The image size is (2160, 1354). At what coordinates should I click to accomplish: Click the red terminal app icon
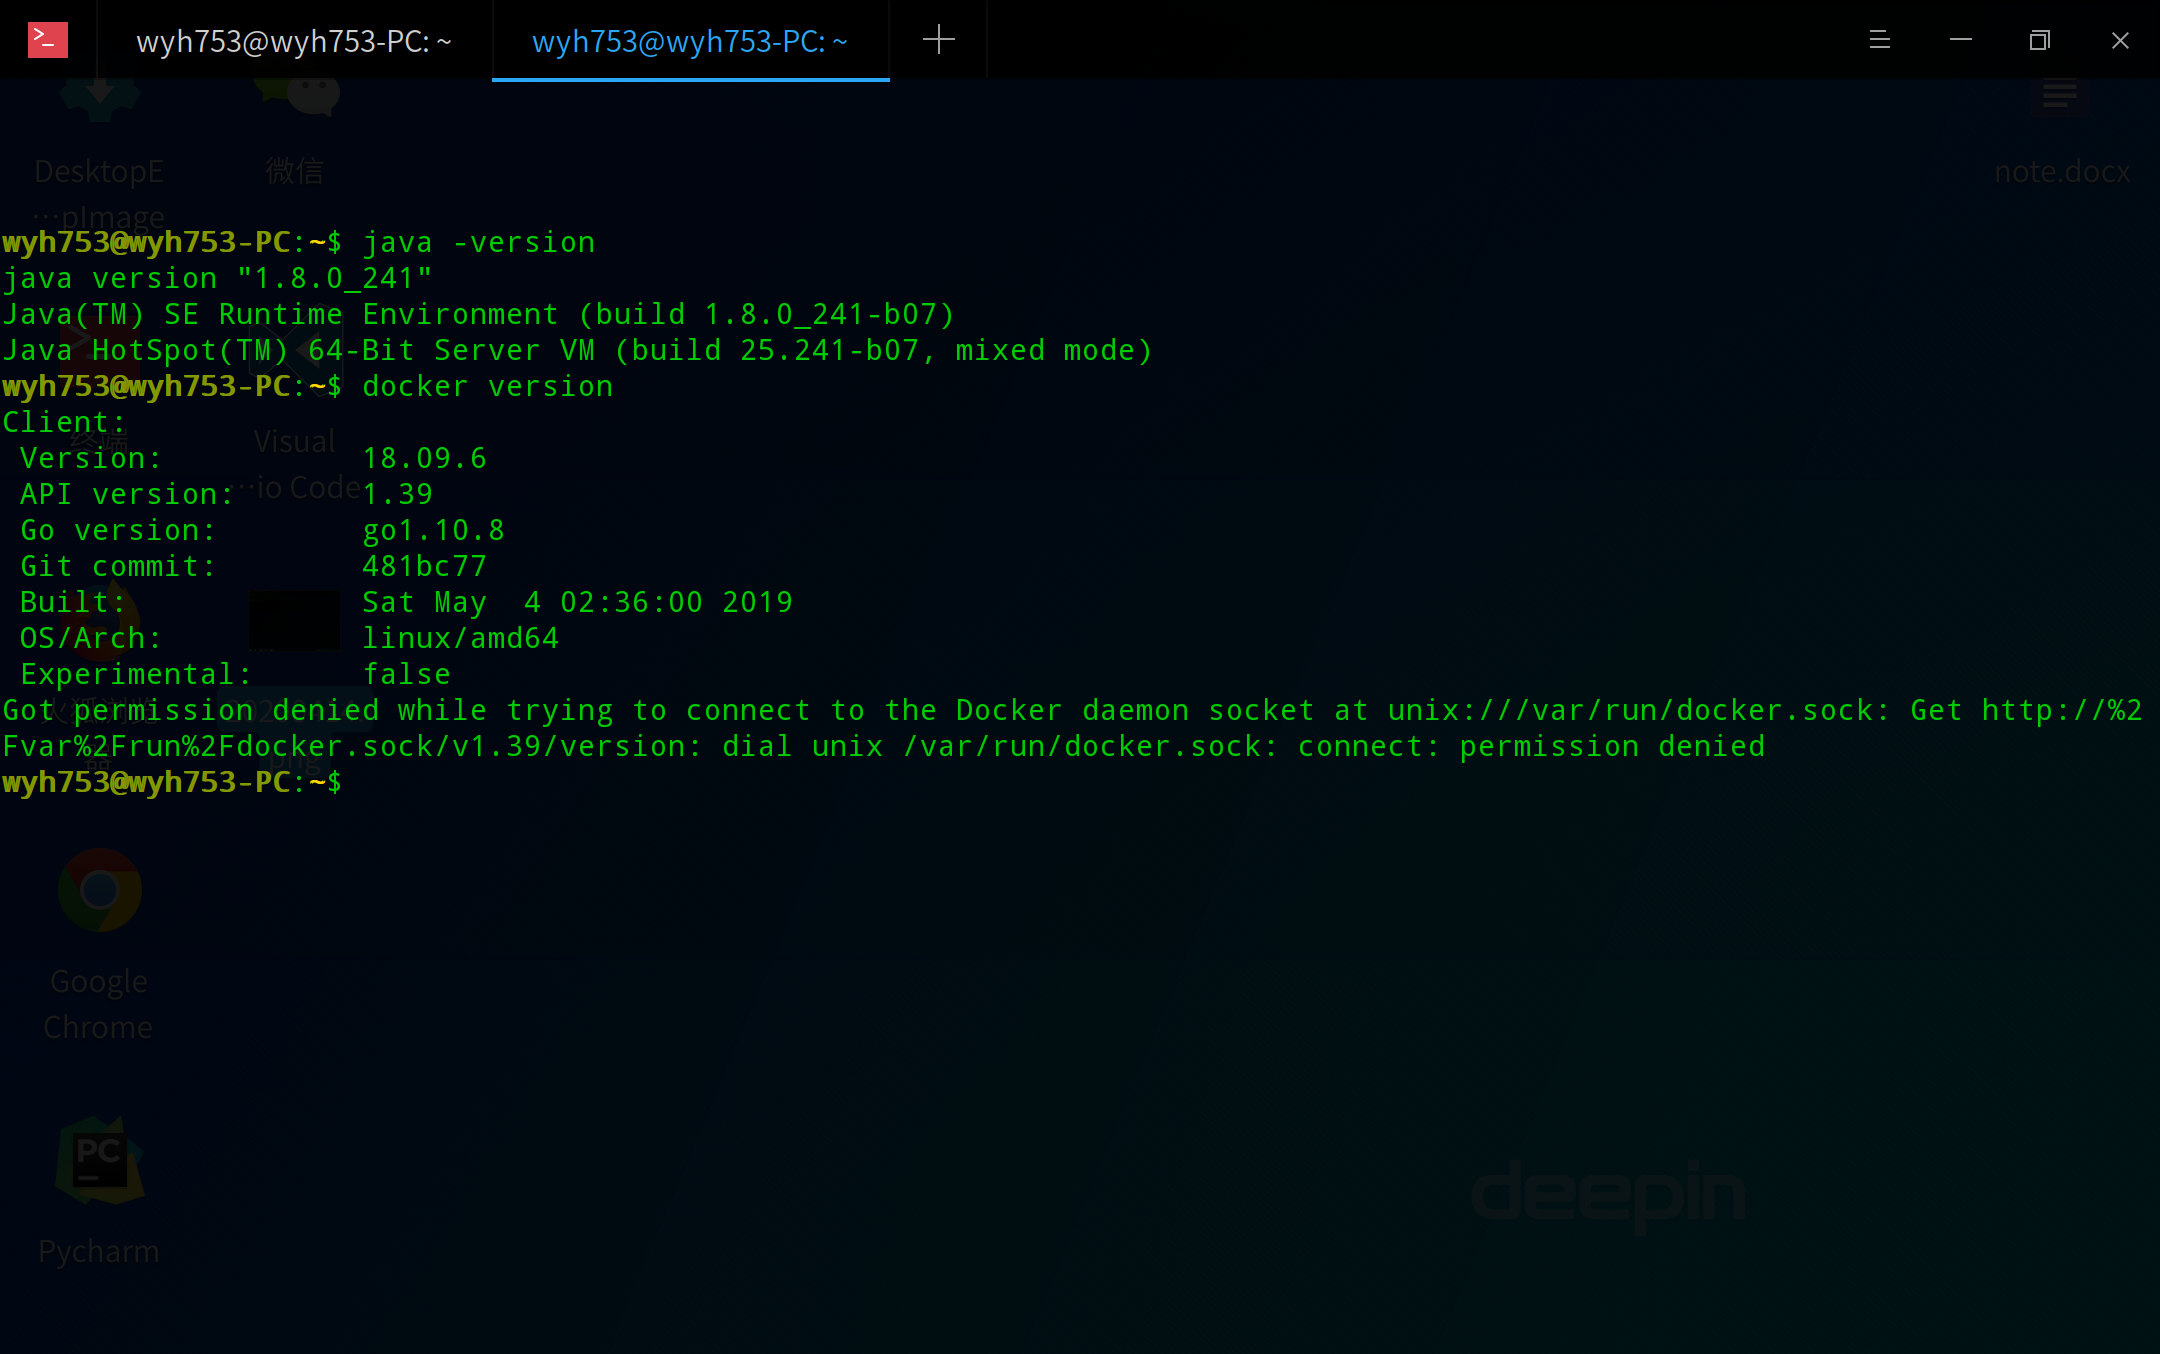47,40
